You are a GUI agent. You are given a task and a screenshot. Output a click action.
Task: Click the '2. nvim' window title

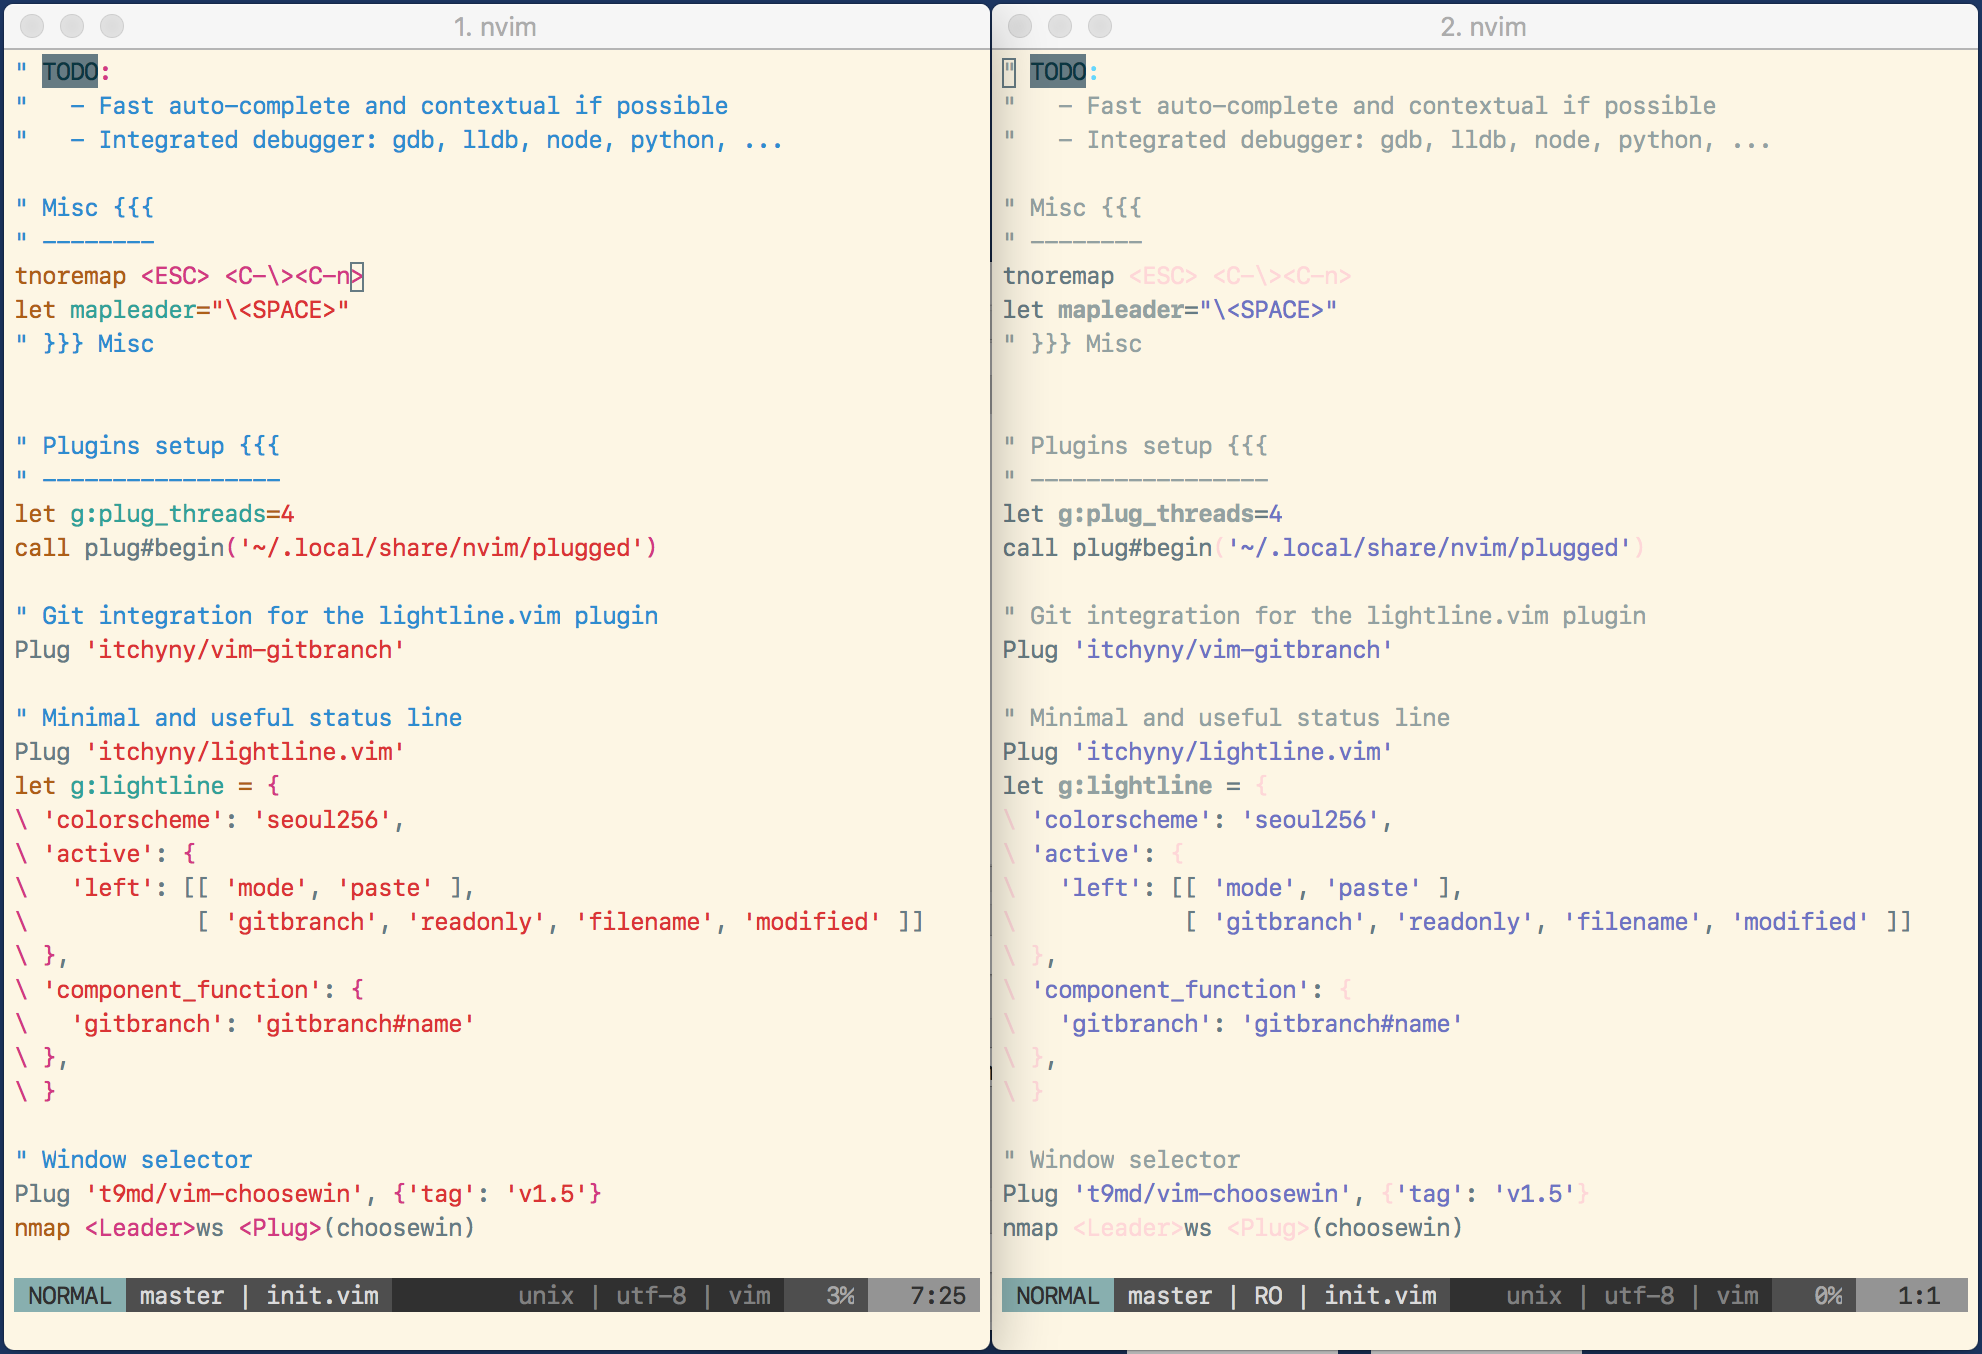click(1485, 27)
